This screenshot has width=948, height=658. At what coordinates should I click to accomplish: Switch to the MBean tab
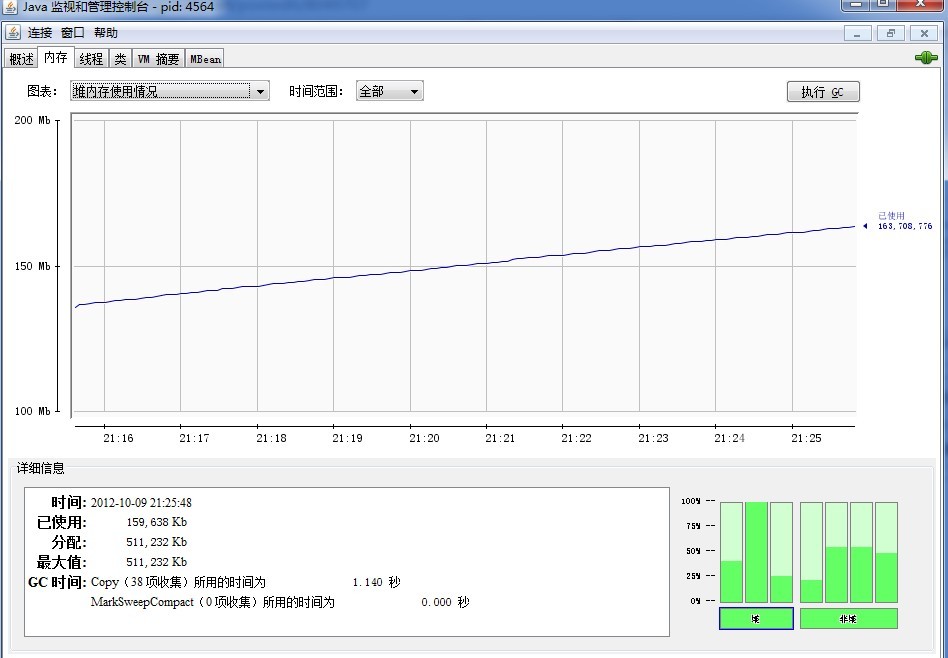[205, 59]
